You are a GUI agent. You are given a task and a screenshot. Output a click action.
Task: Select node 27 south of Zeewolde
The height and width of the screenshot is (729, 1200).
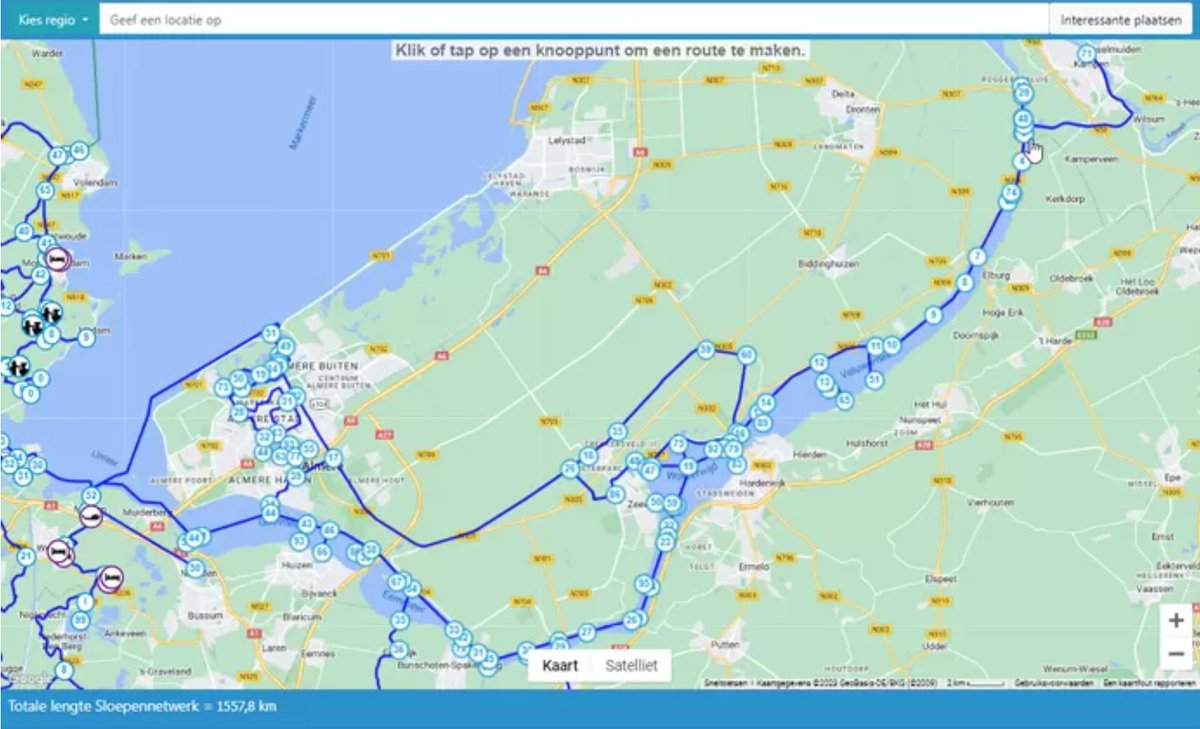(x=587, y=632)
